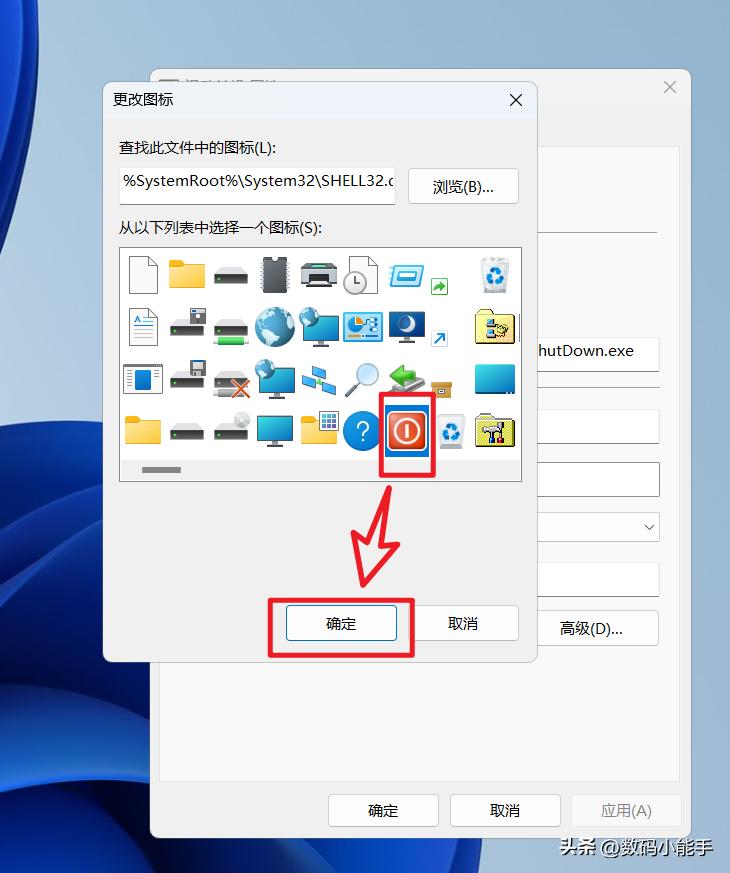Viewport: 730px width, 873px height.
Task: Confirm with 确定 in Change Icon dialog
Action: [x=341, y=624]
